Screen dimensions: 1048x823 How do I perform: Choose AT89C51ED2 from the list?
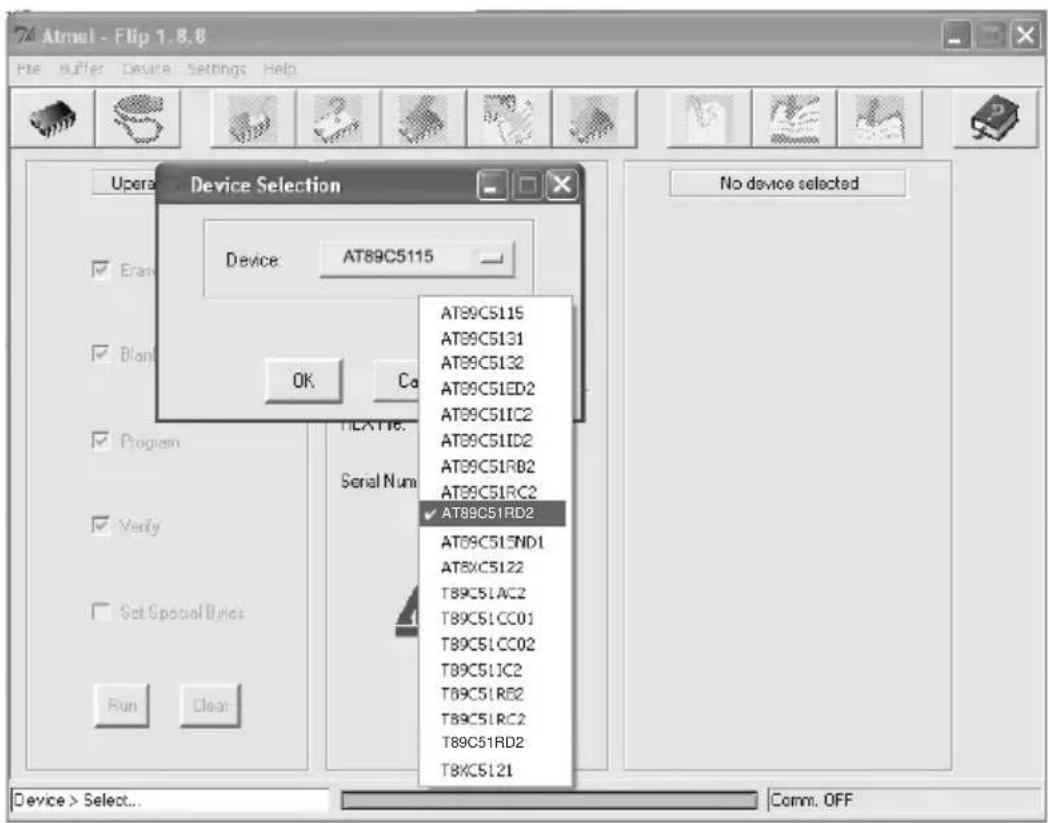(495, 388)
